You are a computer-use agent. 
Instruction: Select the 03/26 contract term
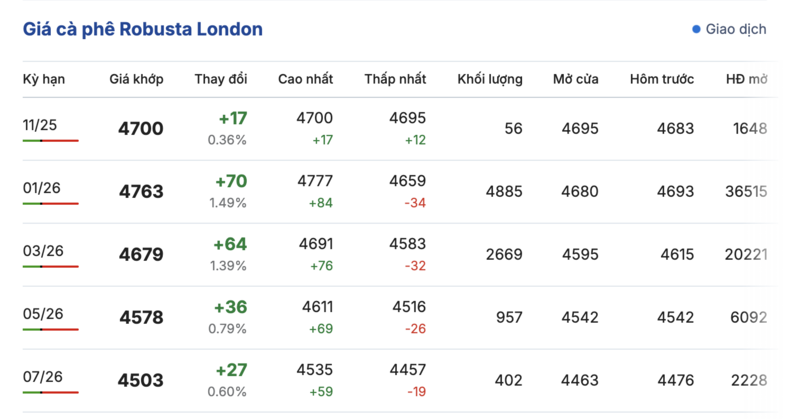click(x=43, y=251)
